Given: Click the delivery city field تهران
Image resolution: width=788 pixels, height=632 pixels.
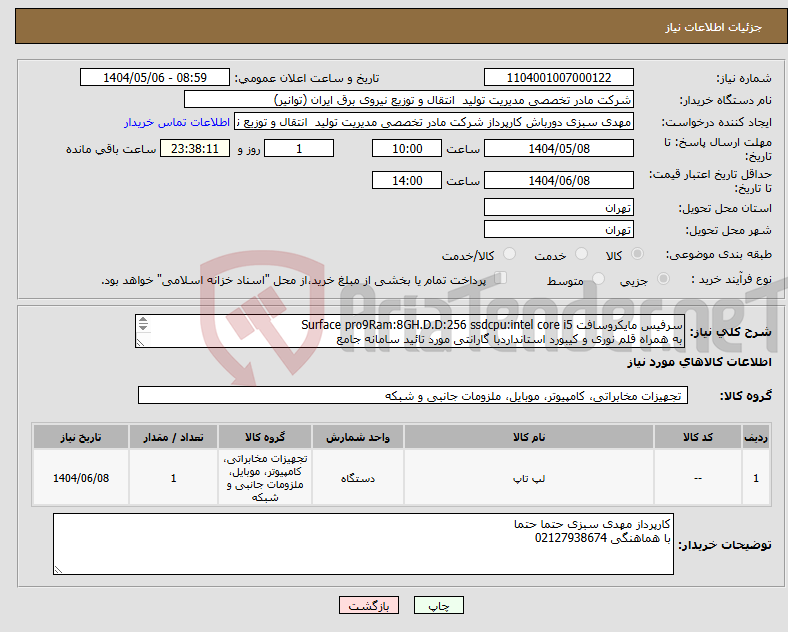Looking at the screenshot, I should pos(559,230).
